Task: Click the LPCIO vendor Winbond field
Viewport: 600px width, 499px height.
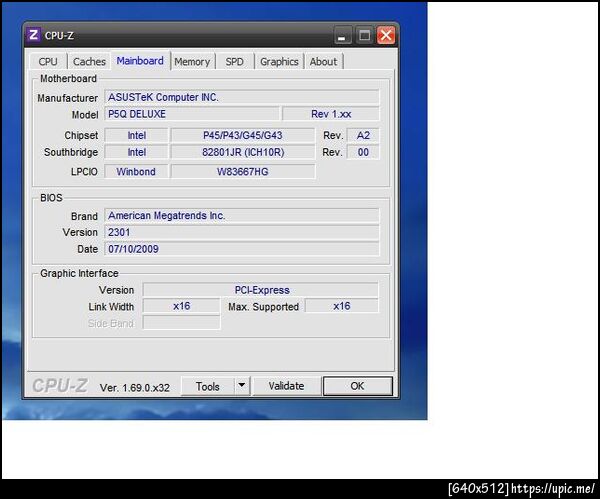Action: [x=136, y=171]
